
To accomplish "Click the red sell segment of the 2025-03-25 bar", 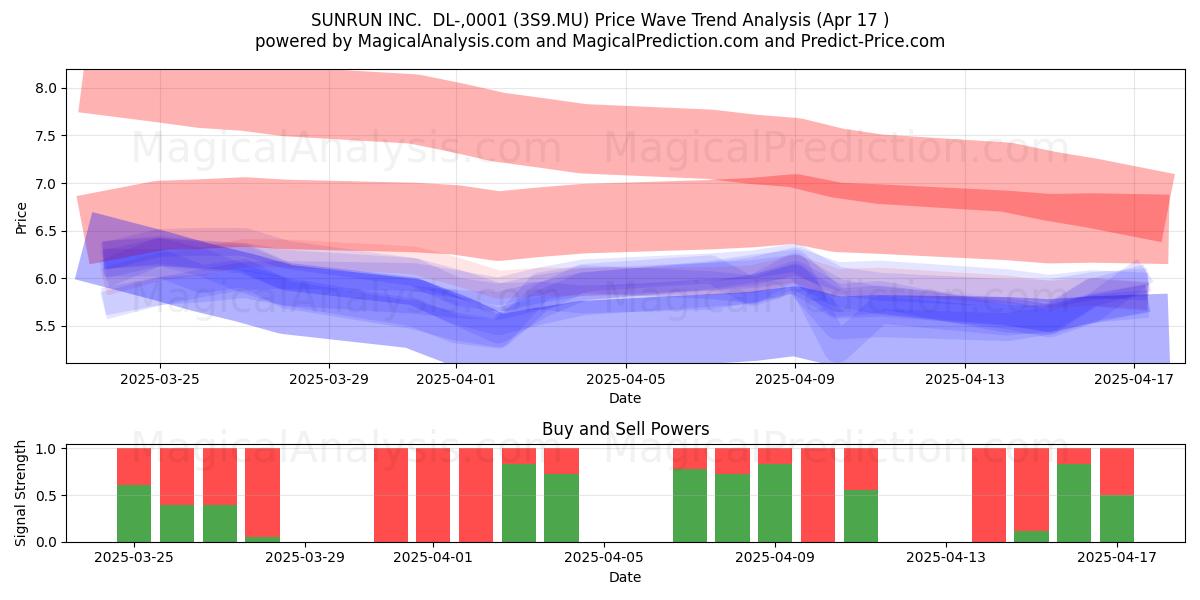I will coord(134,467).
